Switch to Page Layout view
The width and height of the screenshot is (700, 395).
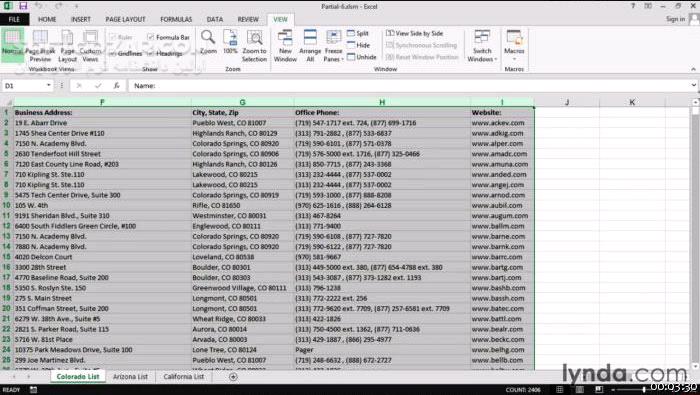coord(67,46)
